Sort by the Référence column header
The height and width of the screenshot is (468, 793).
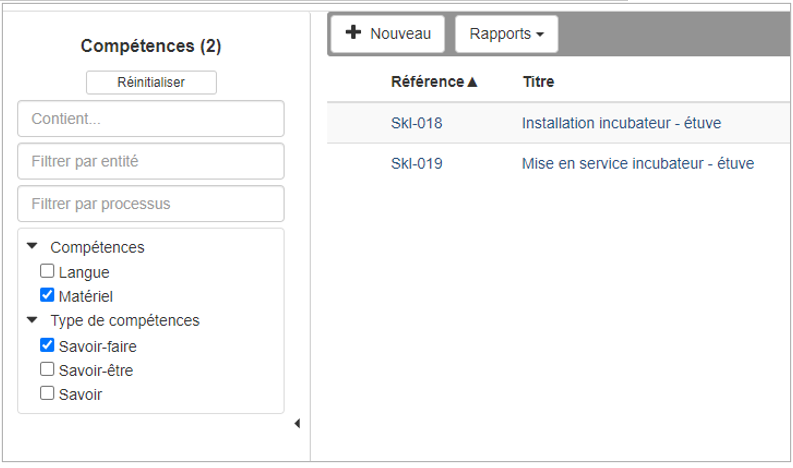tap(434, 82)
